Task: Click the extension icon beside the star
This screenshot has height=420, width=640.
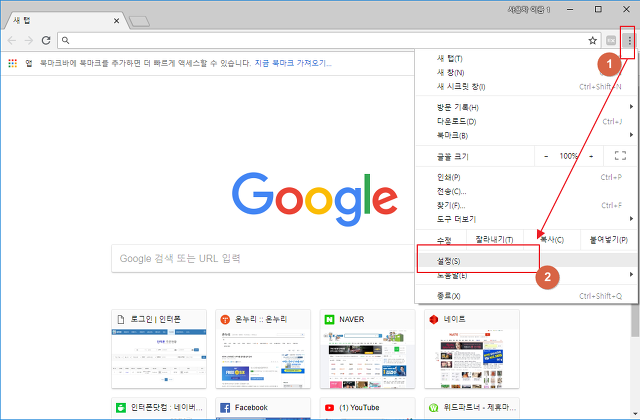Action: [x=611, y=40]
